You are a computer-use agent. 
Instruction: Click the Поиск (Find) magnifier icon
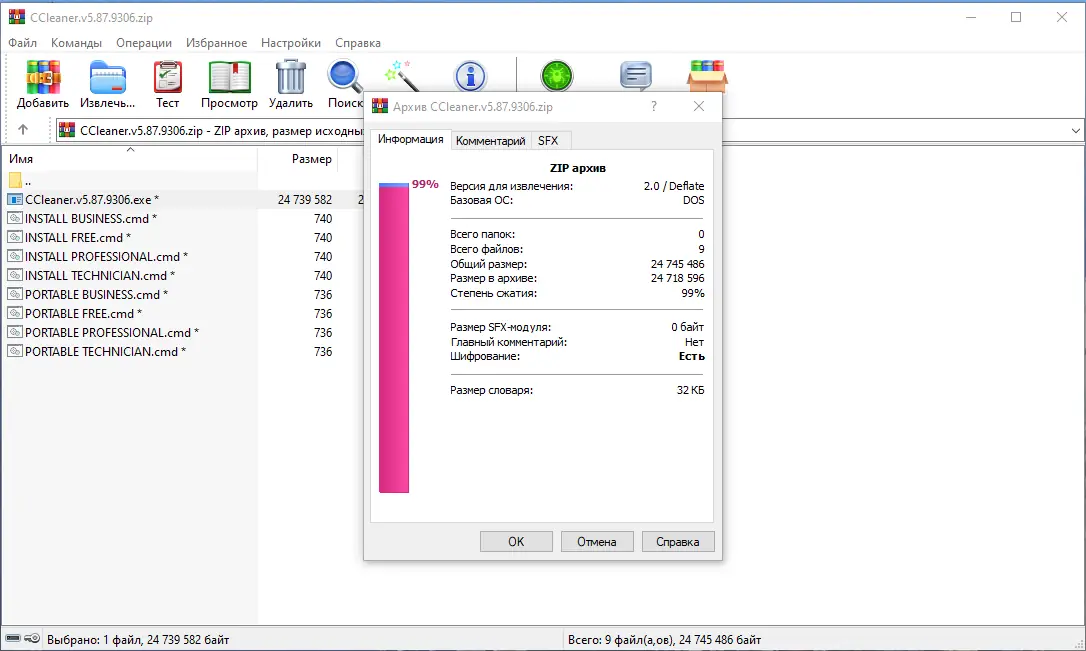pos(344,77)
